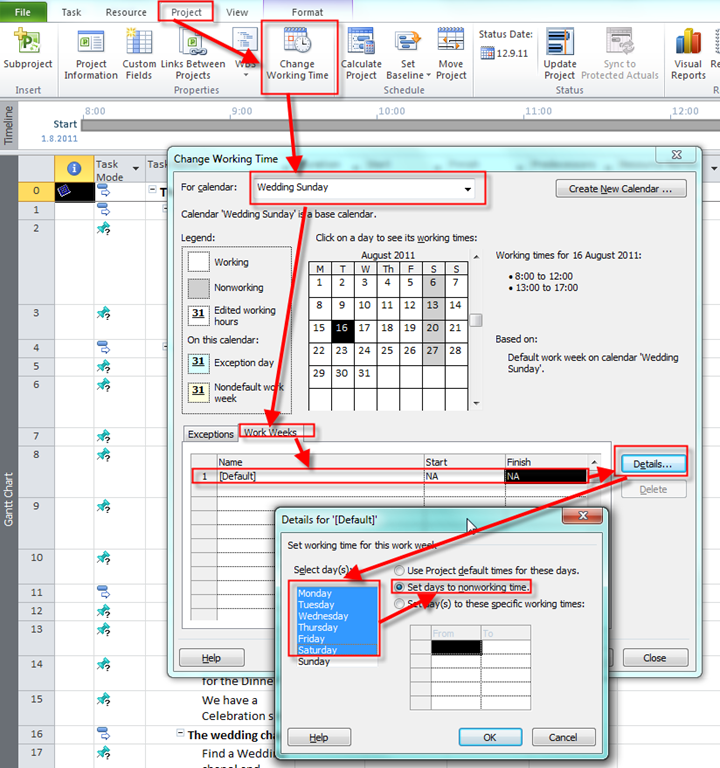Viewport: 720px width, 768px height.
Task: Click the Change Working Time icon
Action: [297, 44]
